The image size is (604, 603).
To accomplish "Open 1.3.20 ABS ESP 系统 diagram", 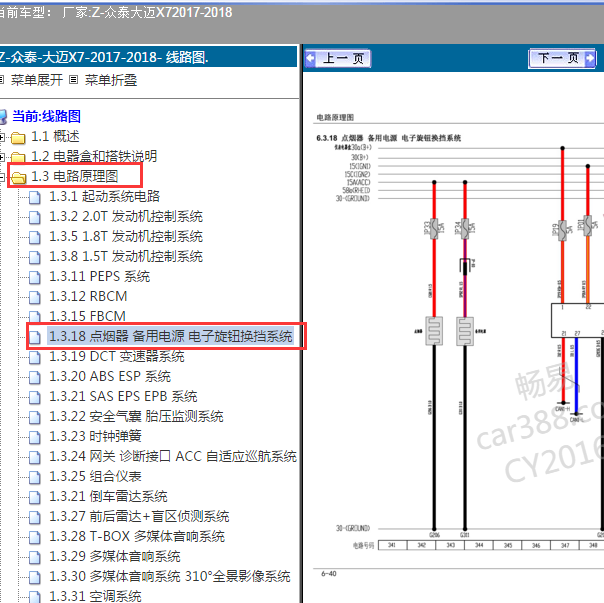I will point(110,376).
